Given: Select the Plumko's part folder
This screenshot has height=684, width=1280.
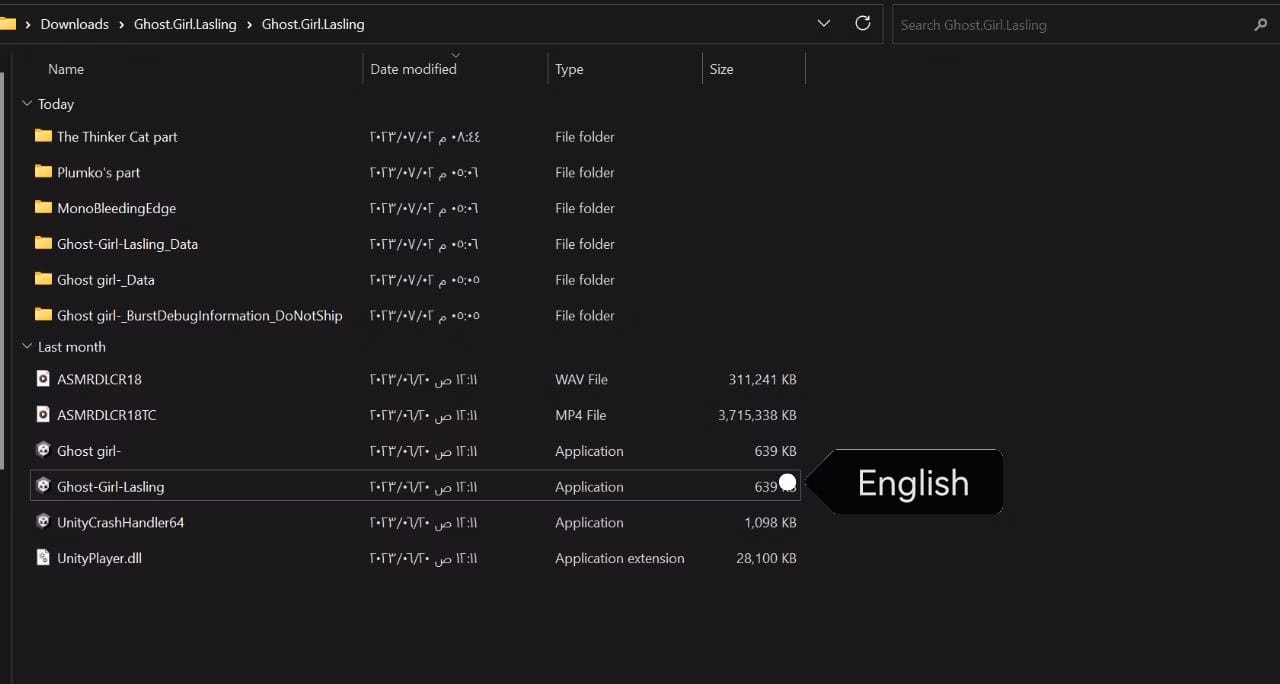Looking at the screenshot, I should tap(98, 172).
